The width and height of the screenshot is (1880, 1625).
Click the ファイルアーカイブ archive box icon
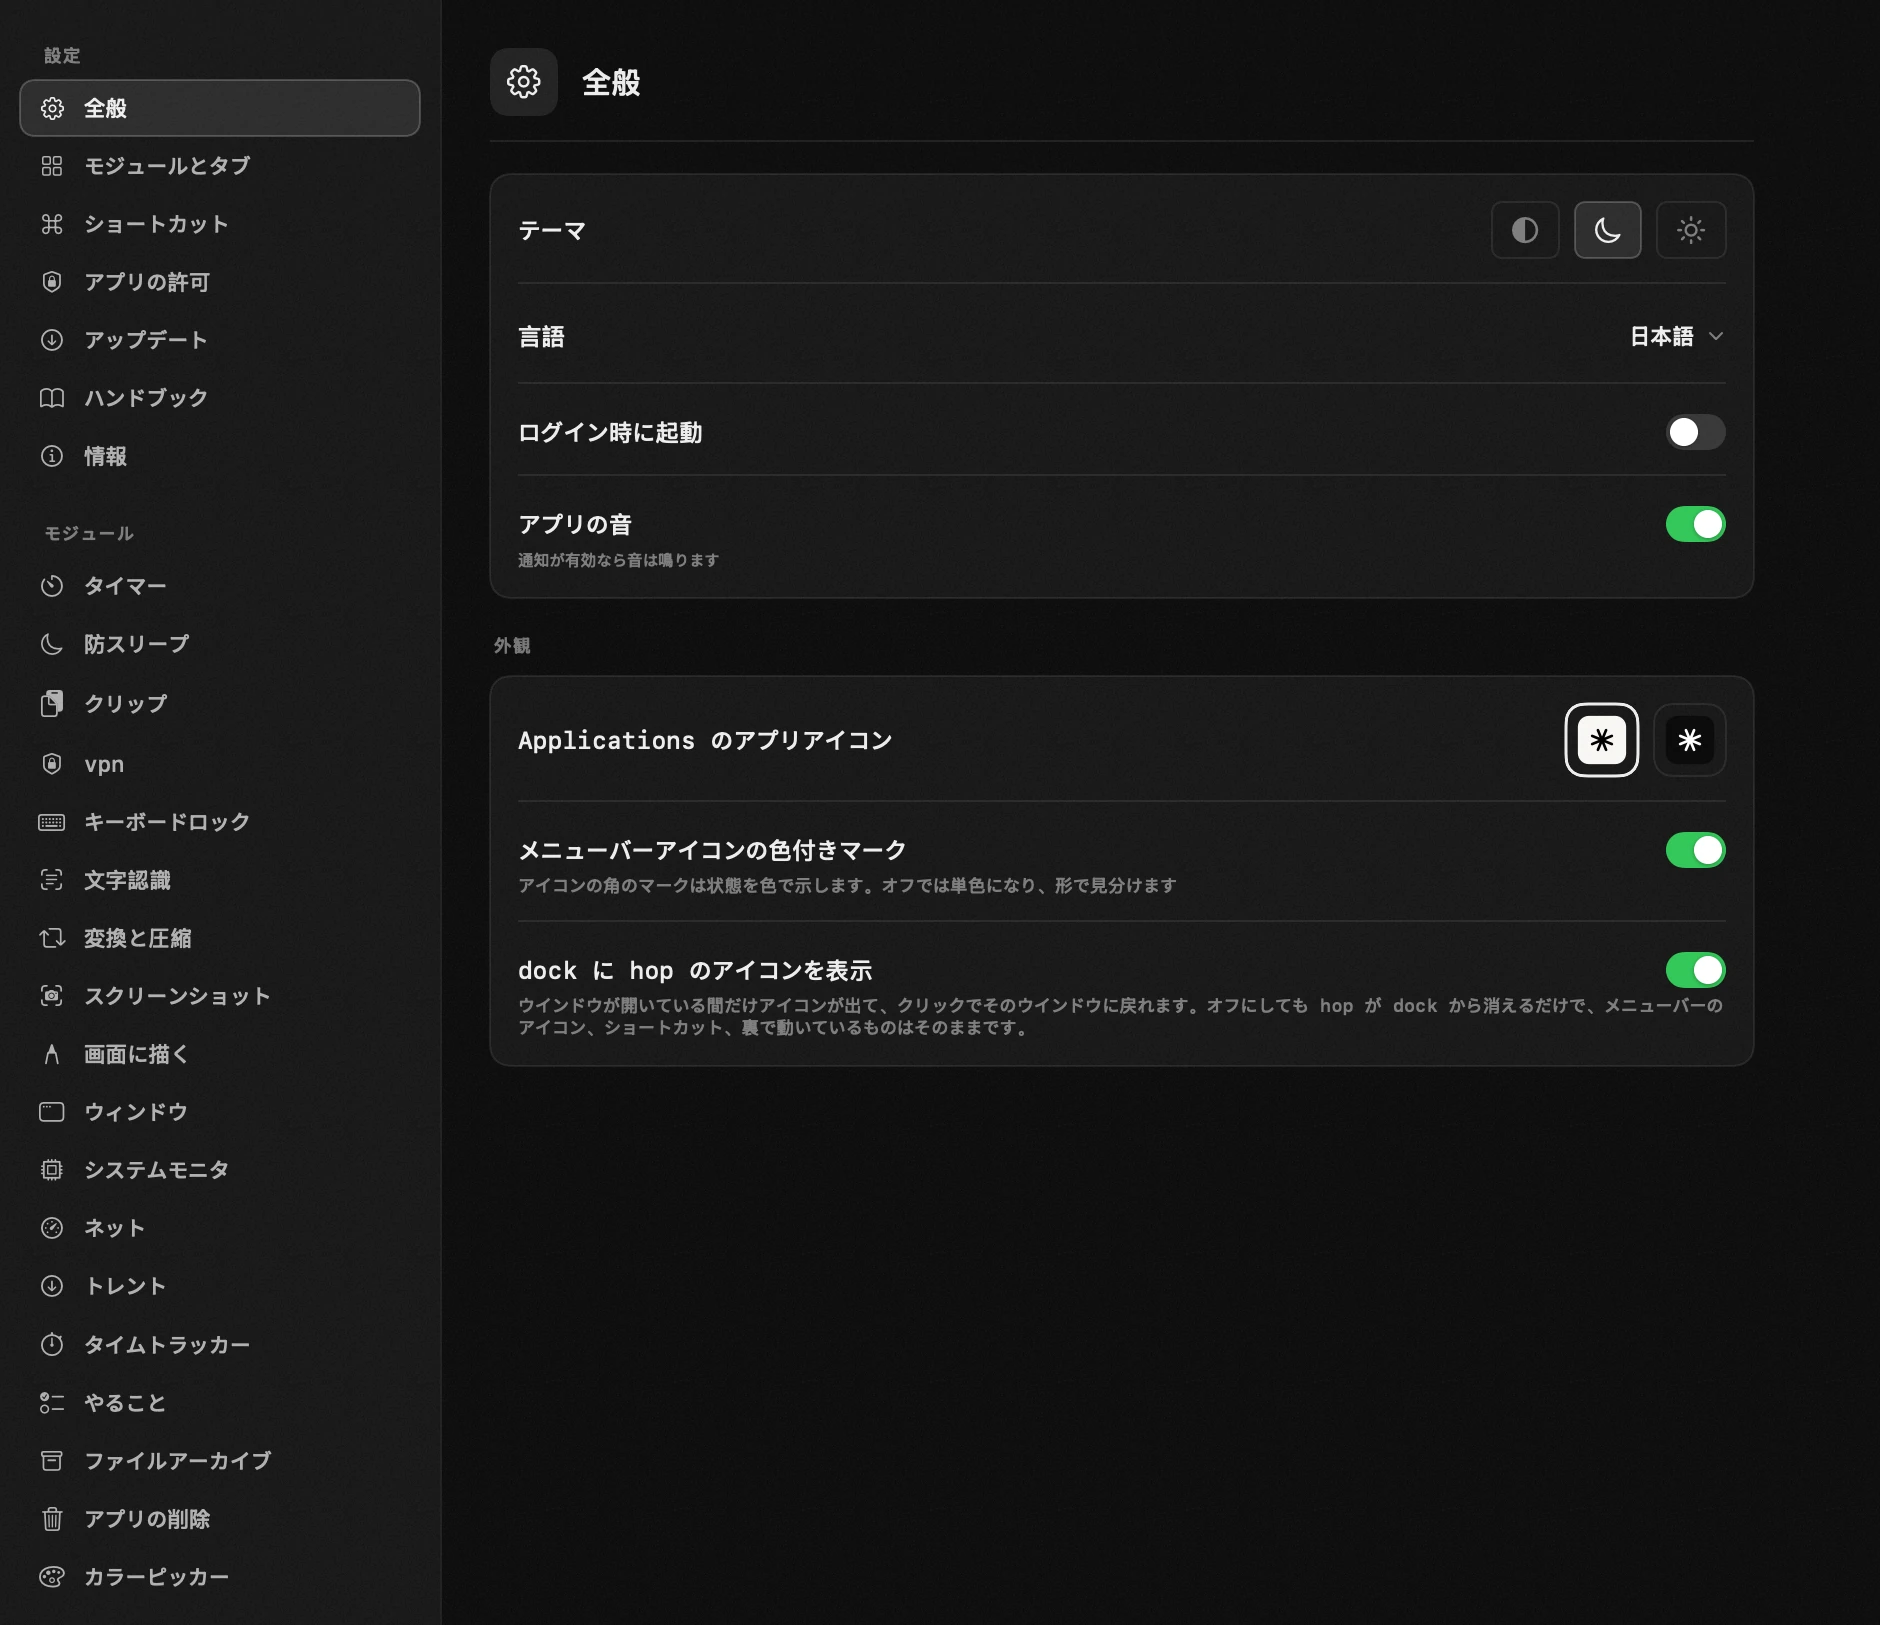[x=52, y=1461]
